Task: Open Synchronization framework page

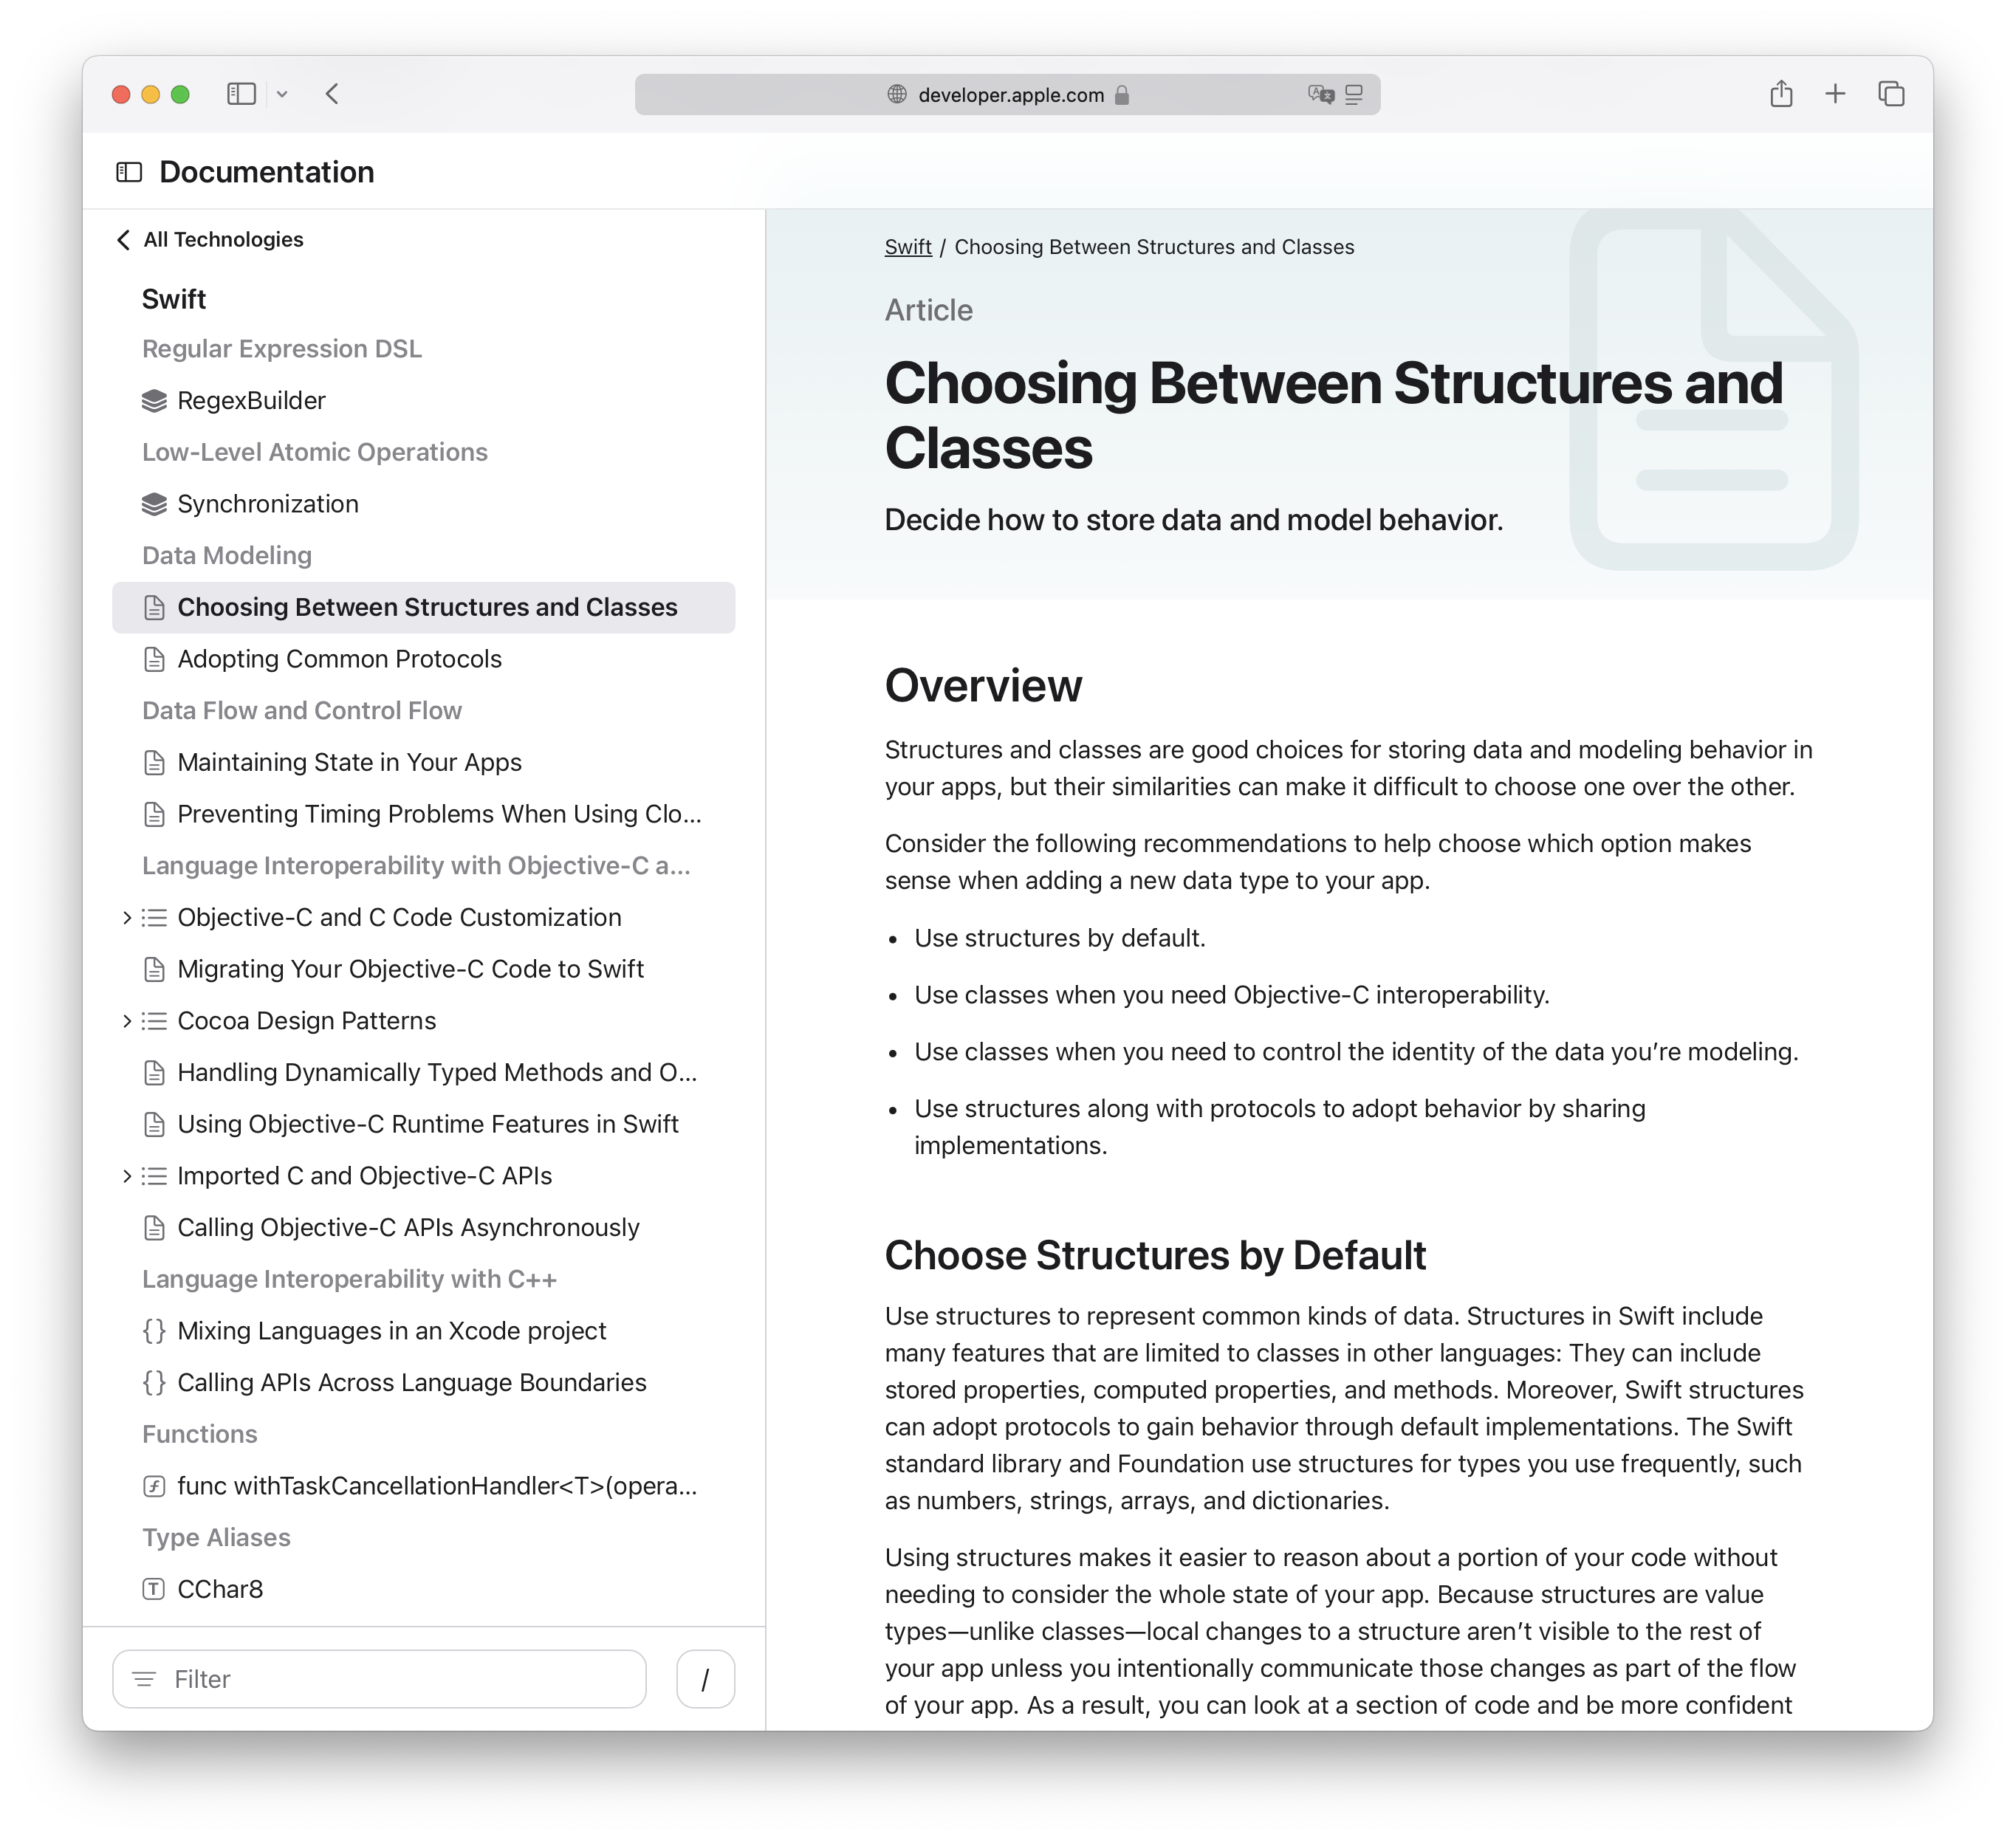Action: (x=268, y=504)
